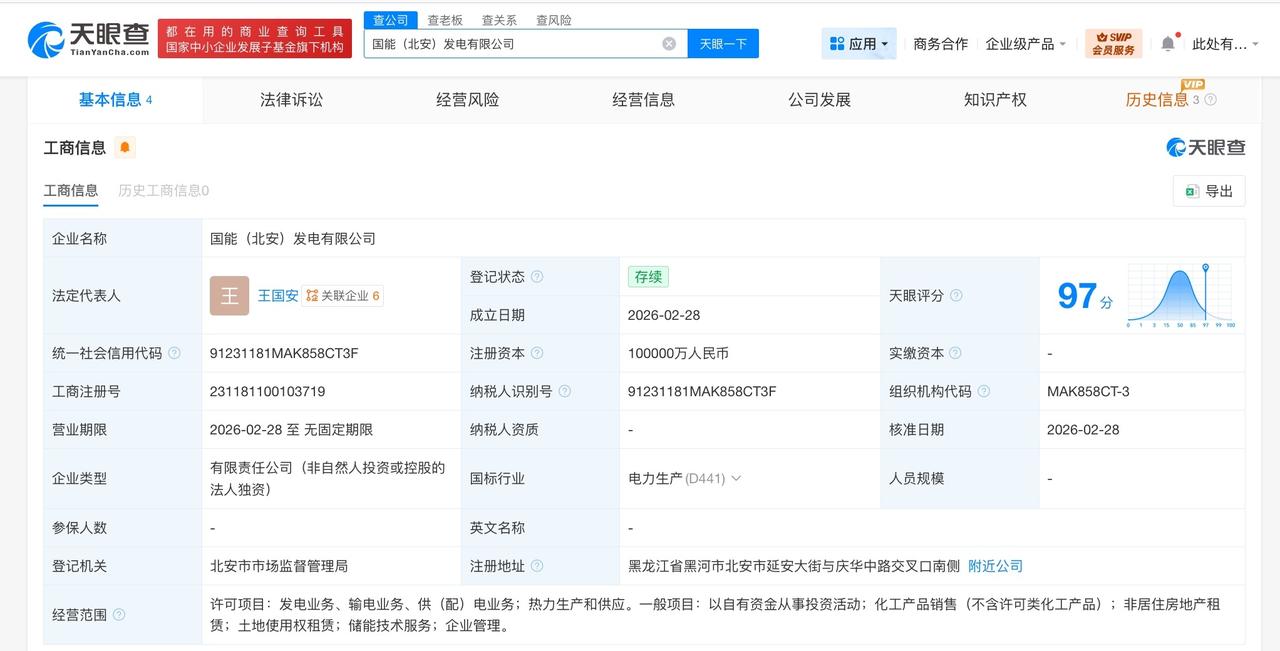Select the 历史工商信息0 tab
1280x651 pixels.
163,190
